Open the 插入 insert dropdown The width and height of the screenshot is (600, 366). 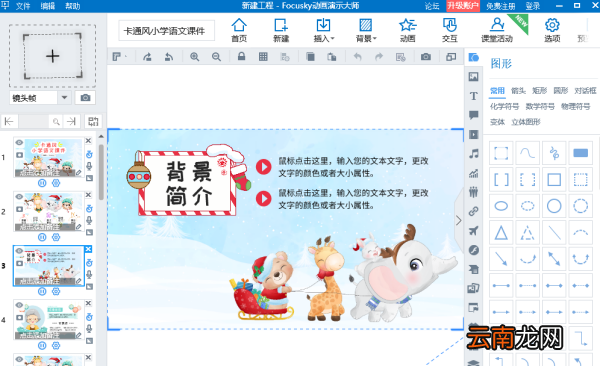[324, 30]
